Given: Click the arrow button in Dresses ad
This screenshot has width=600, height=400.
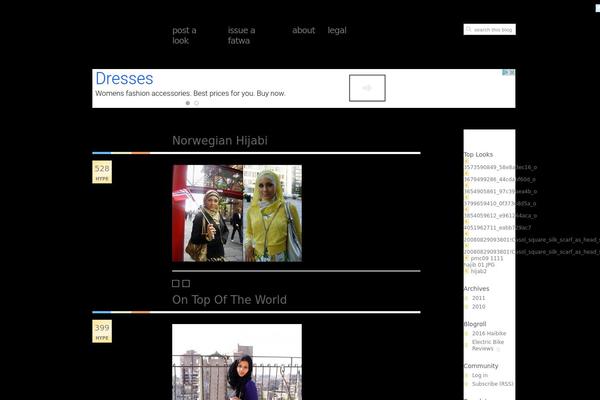Looking at the screenshot, I should [367, 88].
